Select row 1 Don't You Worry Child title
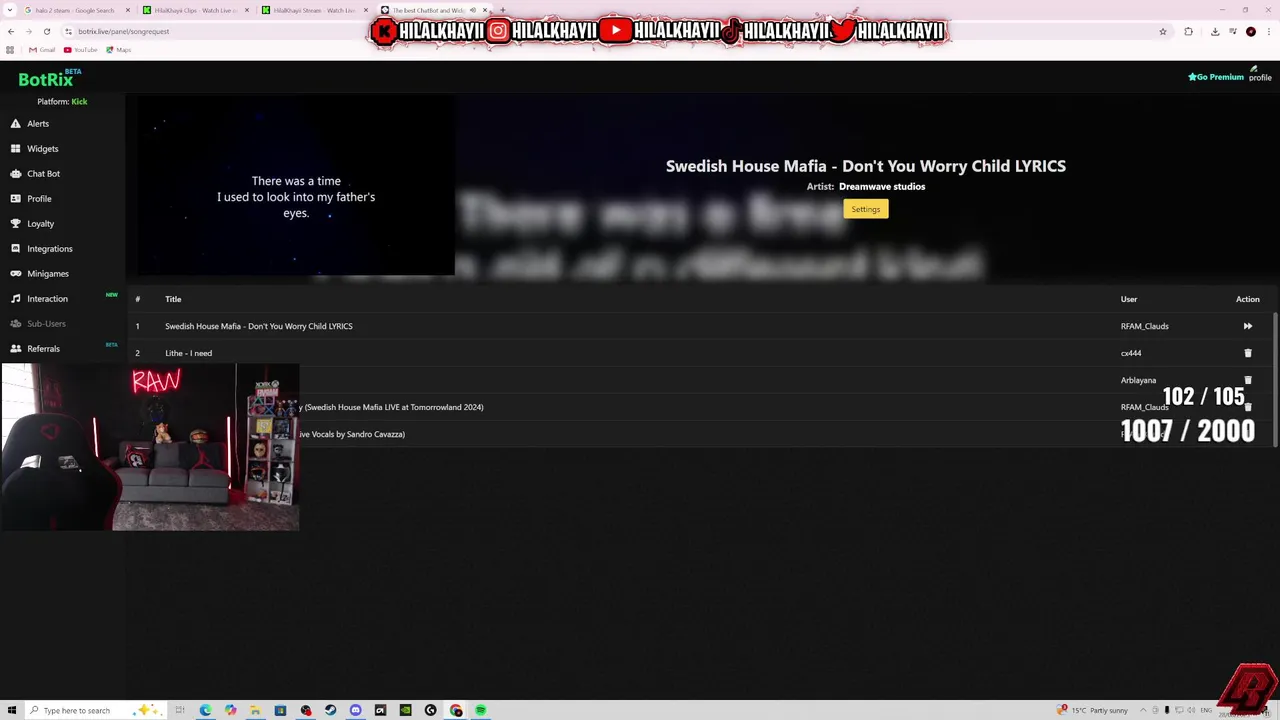 [258, 326]
